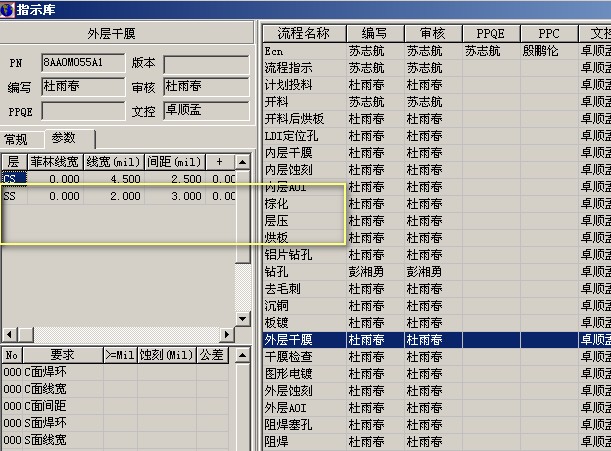This screenshot has height=451, width=611.
Task: Click the empty PPQE input field
Action: [83, 111]
